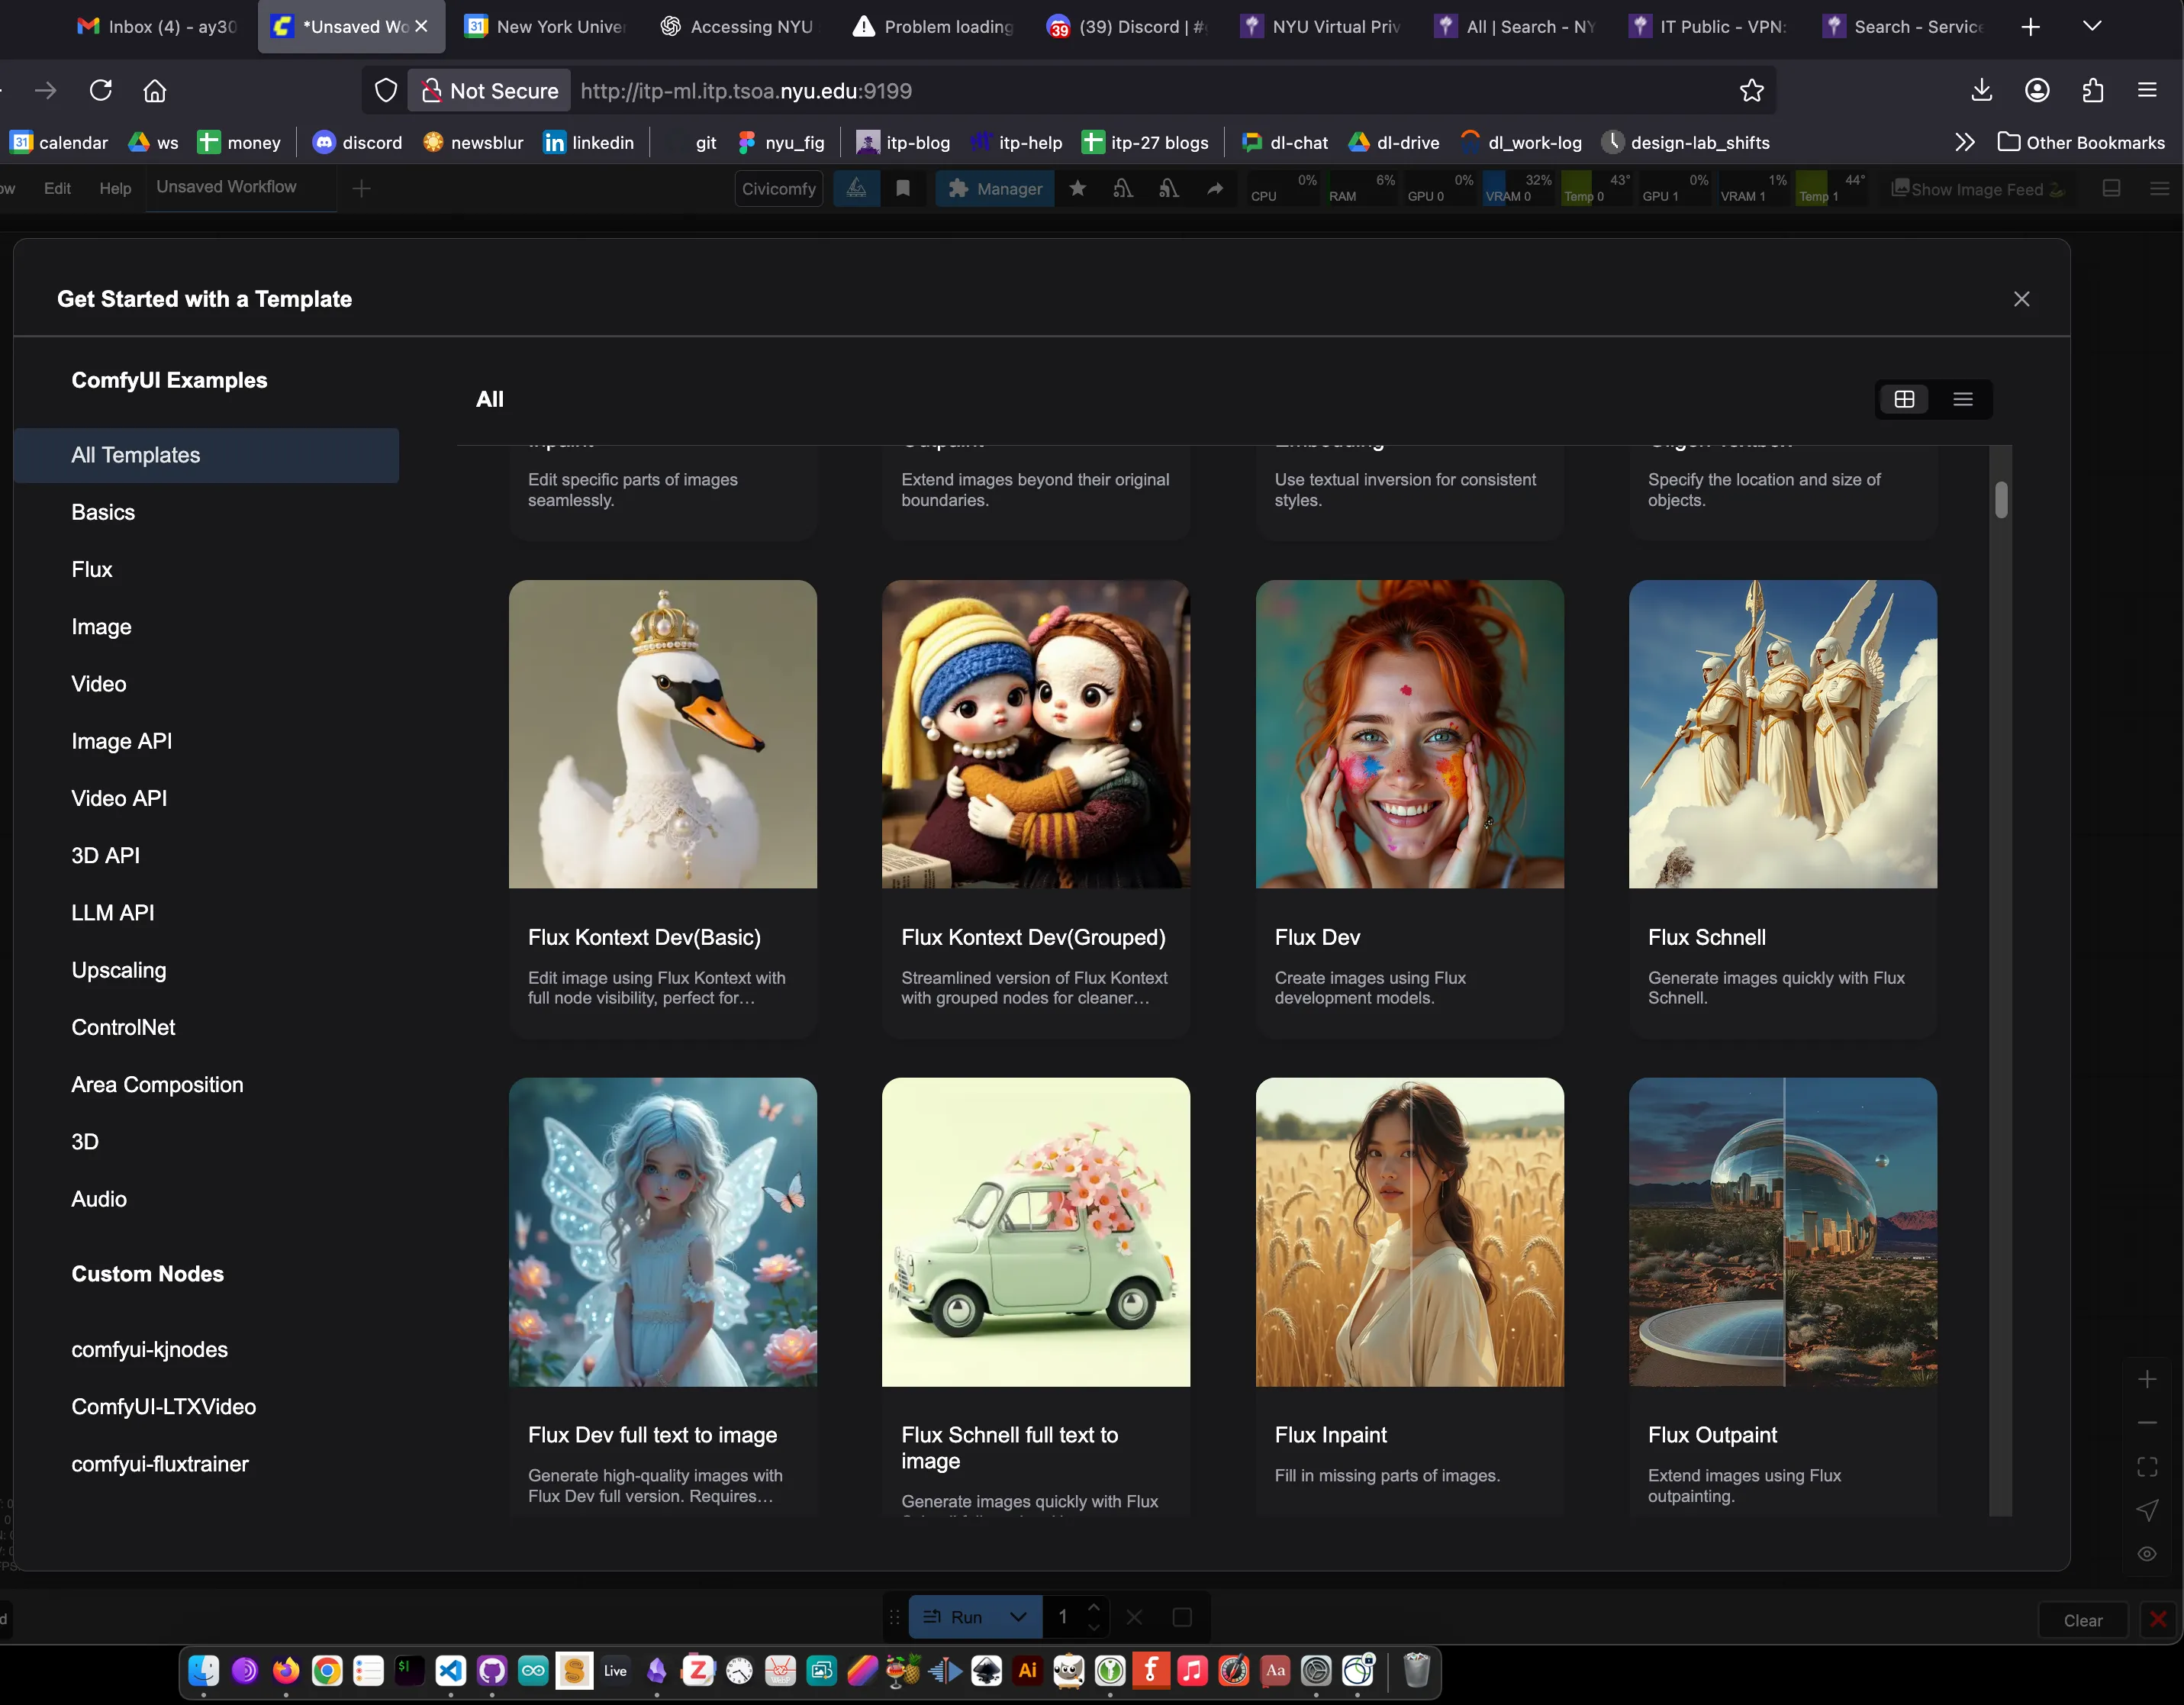Open the Manager extension button
The height and width of the screenshot is (1705, 2184).
pyautogui.click(x=994, y=188)
